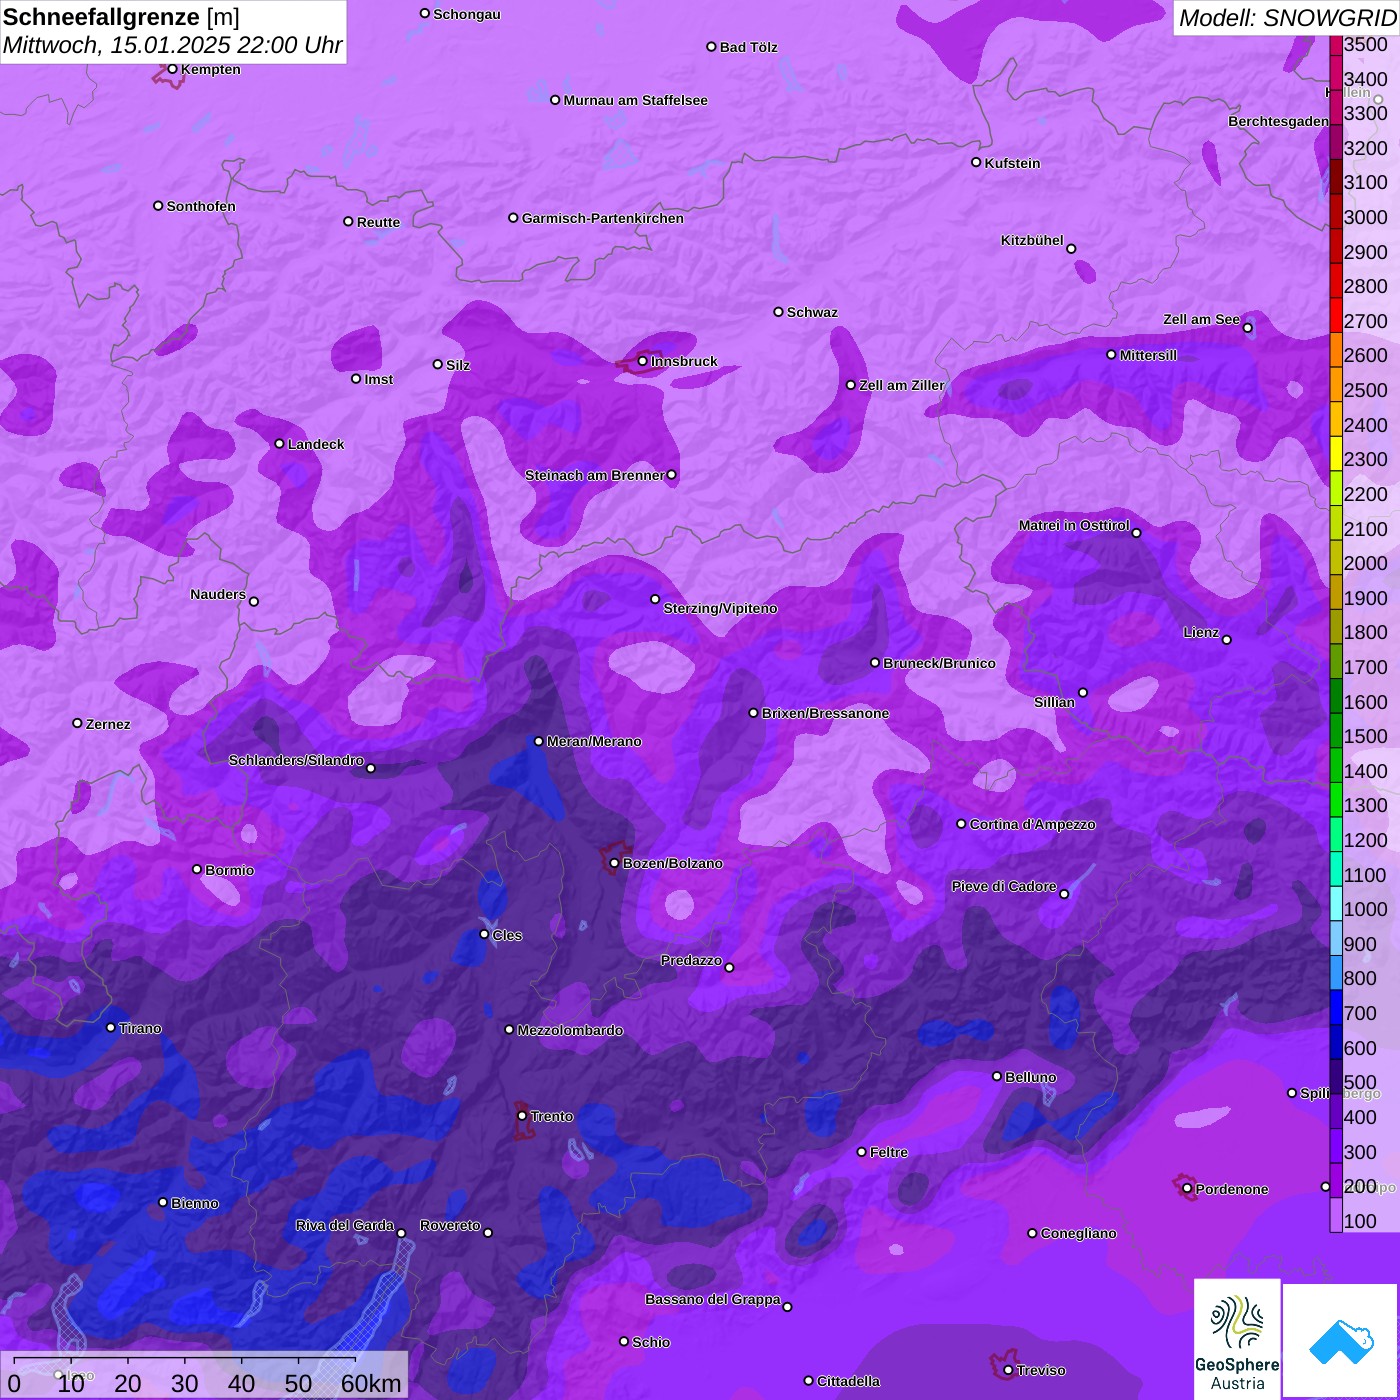Screen dimensions: 1400x1400
Task: Click the Zell am See label
Action: tap(1201, 319)
